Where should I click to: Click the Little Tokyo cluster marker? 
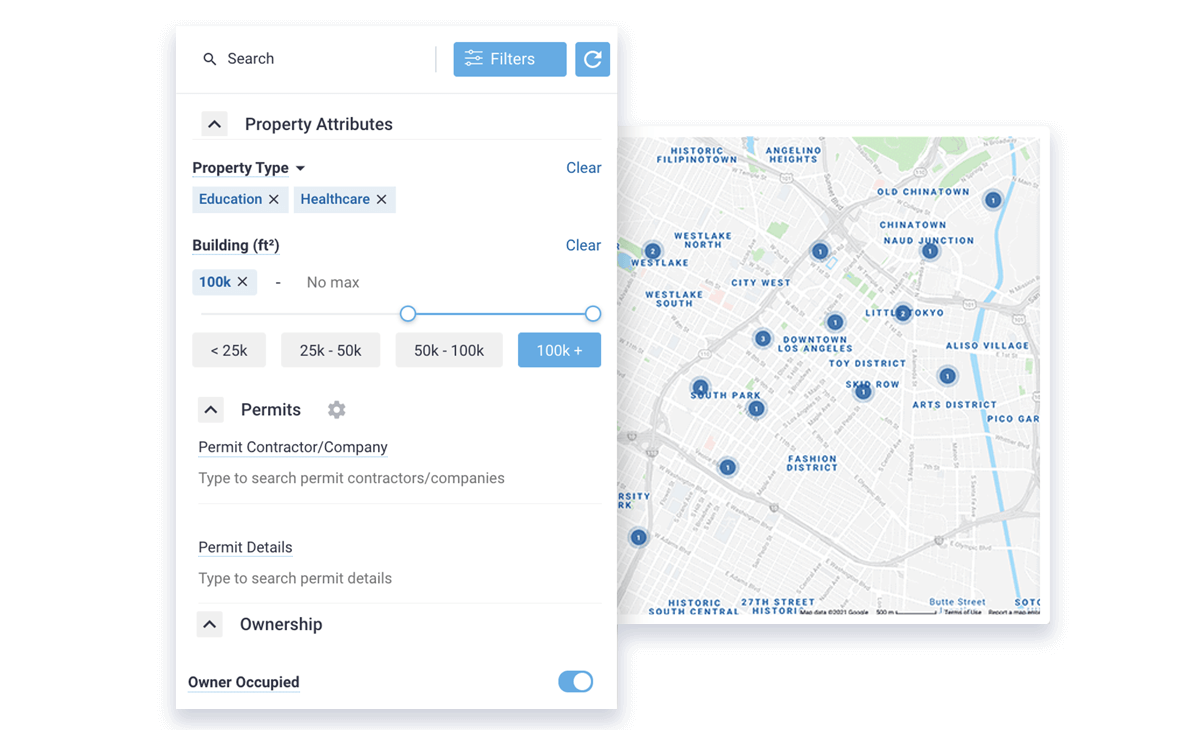[902, 313]
